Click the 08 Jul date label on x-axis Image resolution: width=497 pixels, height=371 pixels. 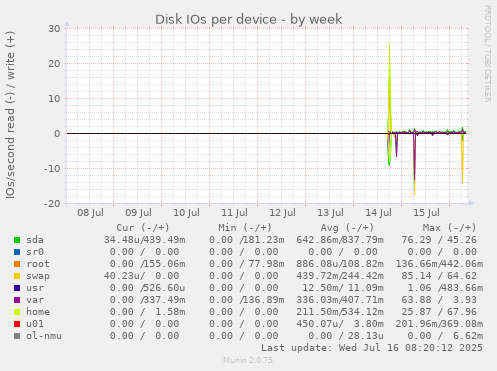click(x=90, y=213)
